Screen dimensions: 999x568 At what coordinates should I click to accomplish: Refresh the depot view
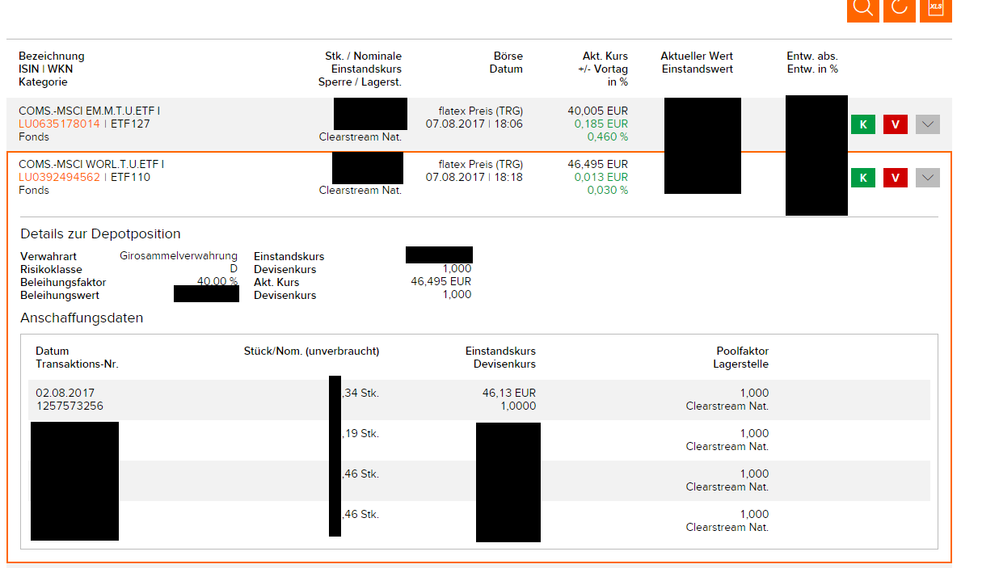click(899, 8)
